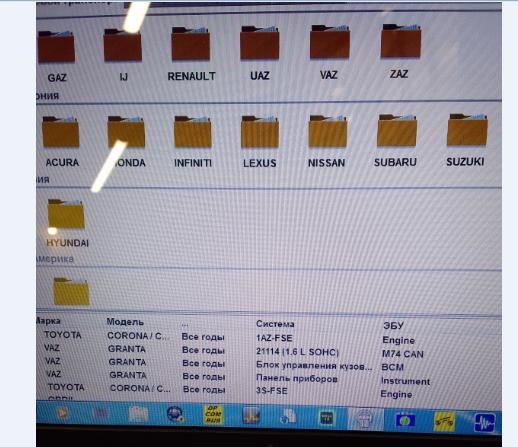Launch OP COM RUS from the taskbar

213,415
